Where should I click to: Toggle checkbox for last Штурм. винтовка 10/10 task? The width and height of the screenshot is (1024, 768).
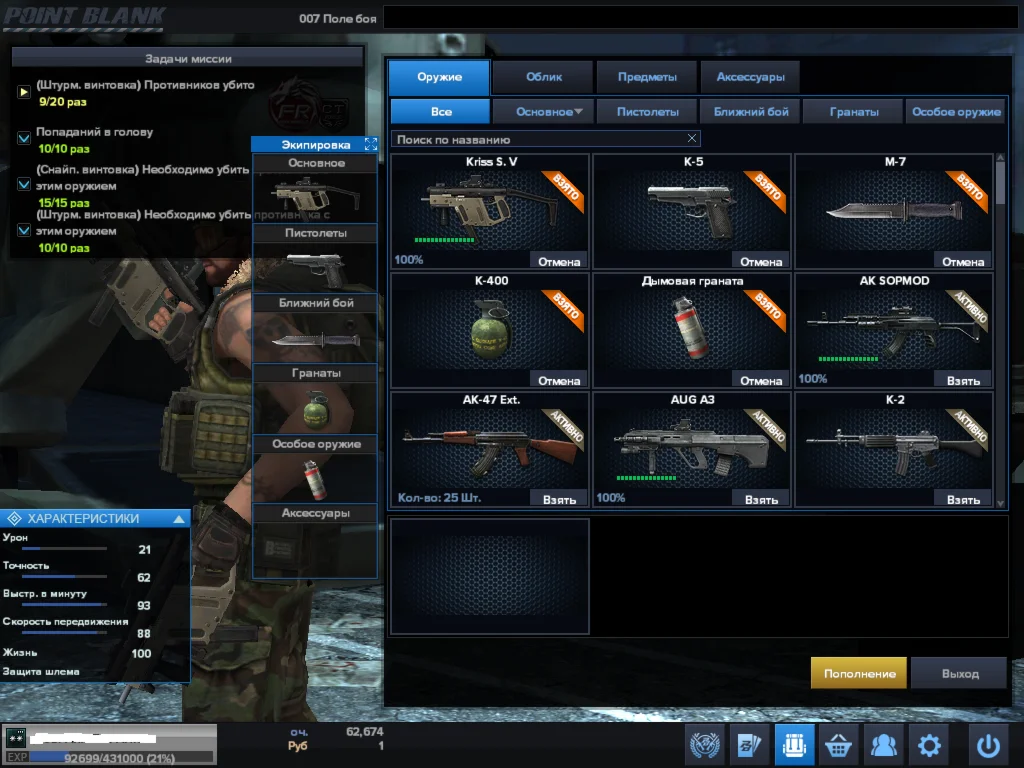(24, 230)
